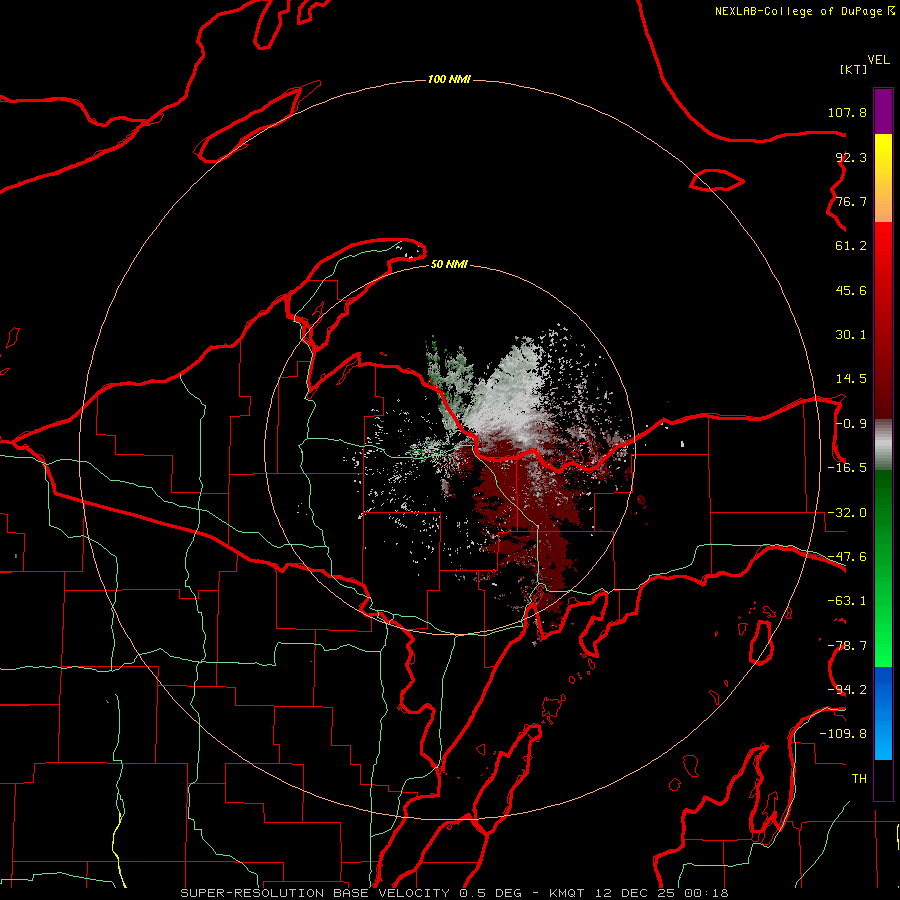Click the -94.2 velocity scale value
900x900 pixels.
[x=847, y=690]
